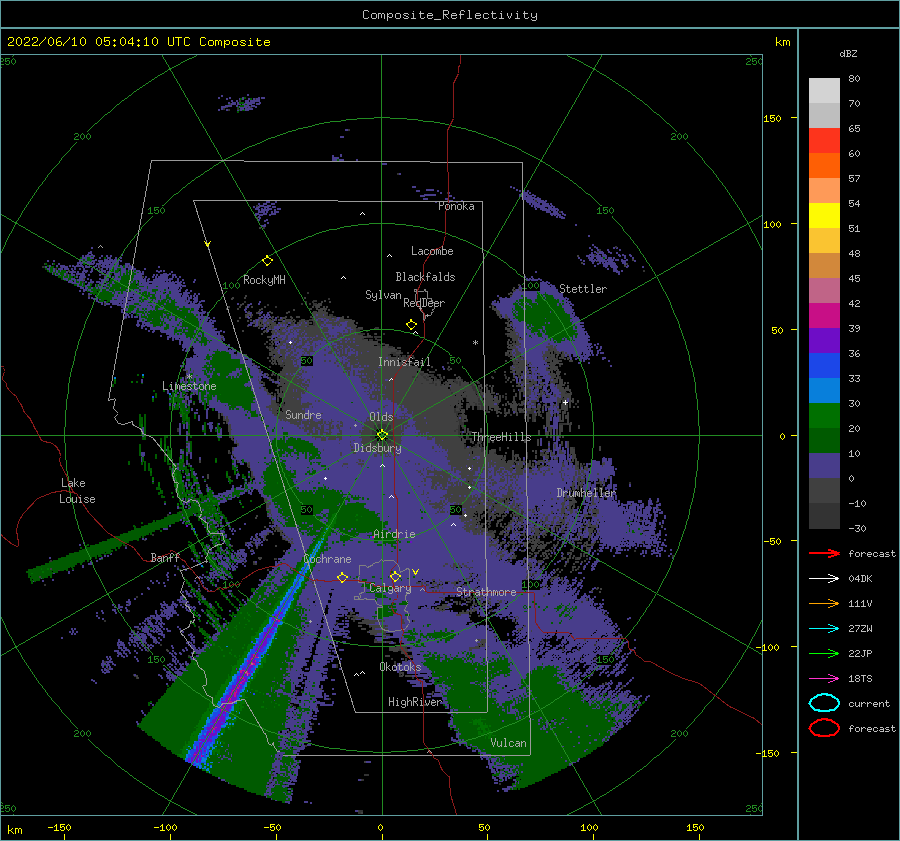Image resolution: width=900 pixels, height=841 pixels.
Task: Select the cyan 27ZW arrow icon
Action: pos(824,629)
